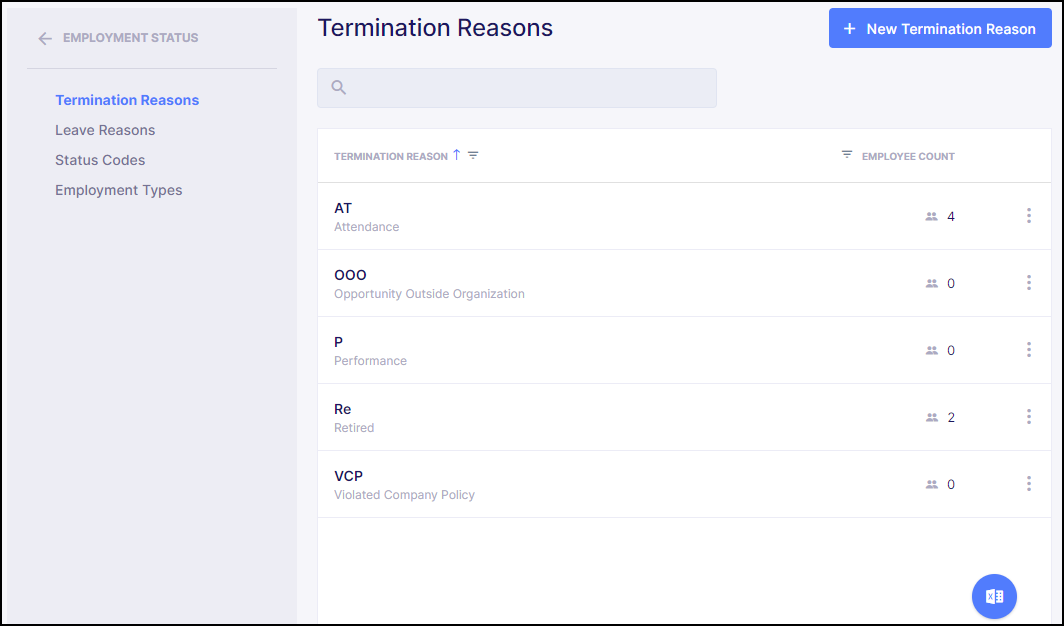Click New Termination Reason button
This screenshot has width=1064, height=626.
[x=939, y=29]
